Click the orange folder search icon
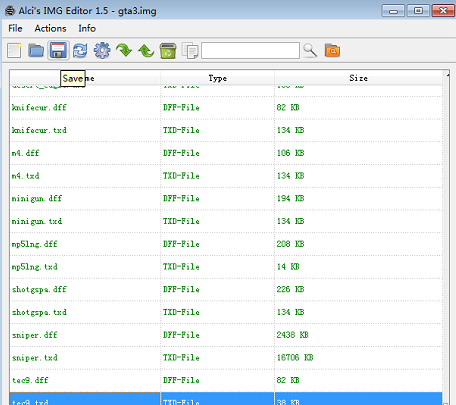This screenshot has width=456, height=405. [332, 51]
